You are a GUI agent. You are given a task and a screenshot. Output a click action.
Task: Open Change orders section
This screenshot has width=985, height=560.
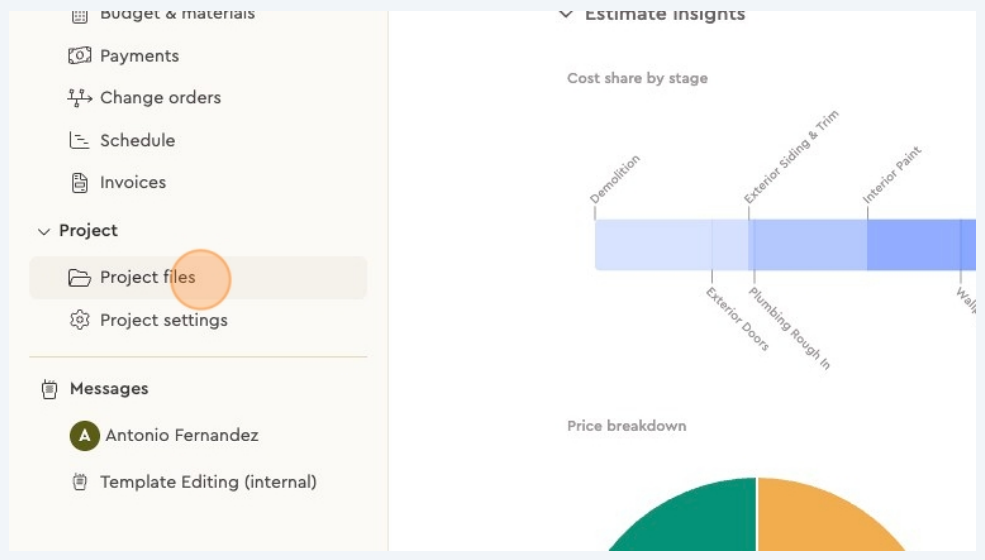160,98
